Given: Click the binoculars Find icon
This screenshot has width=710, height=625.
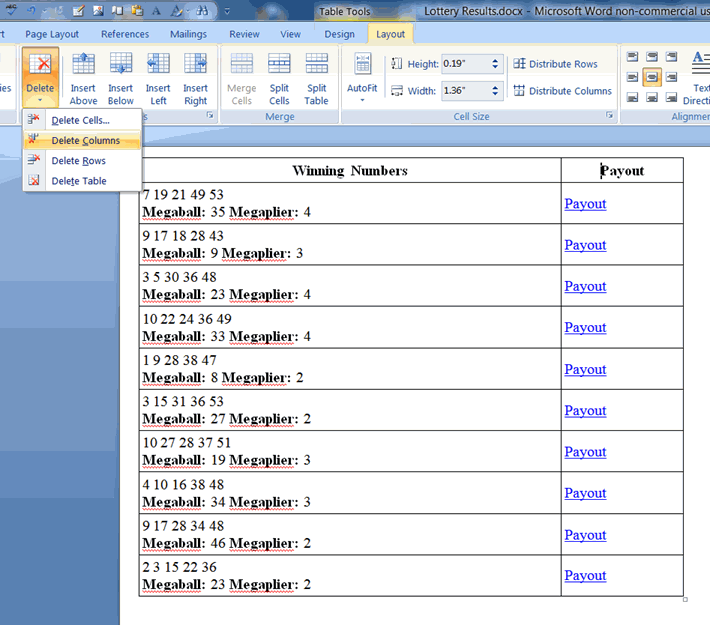Looking at the screenshot, I should [202, 10].
